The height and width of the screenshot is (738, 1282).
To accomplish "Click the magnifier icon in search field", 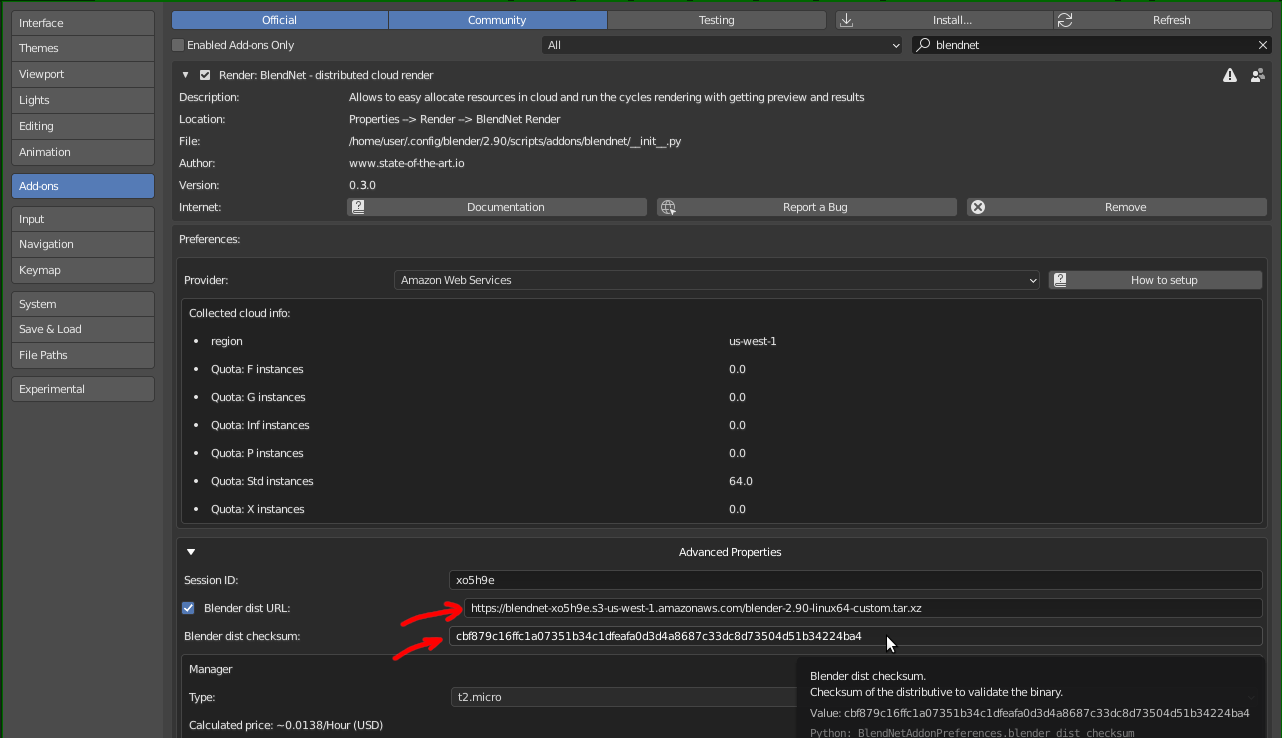I will [923, 45].
